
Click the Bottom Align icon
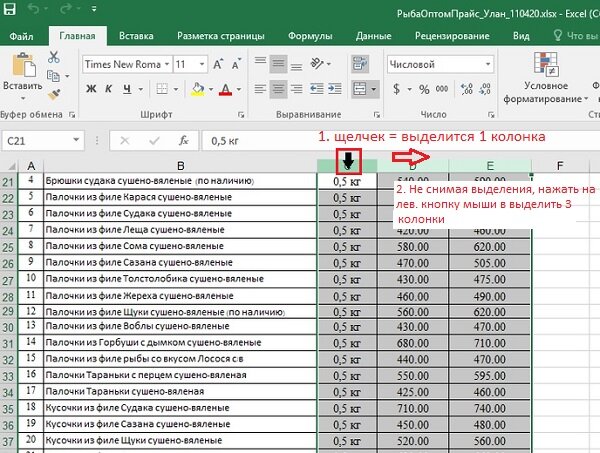tap(296, 65)
